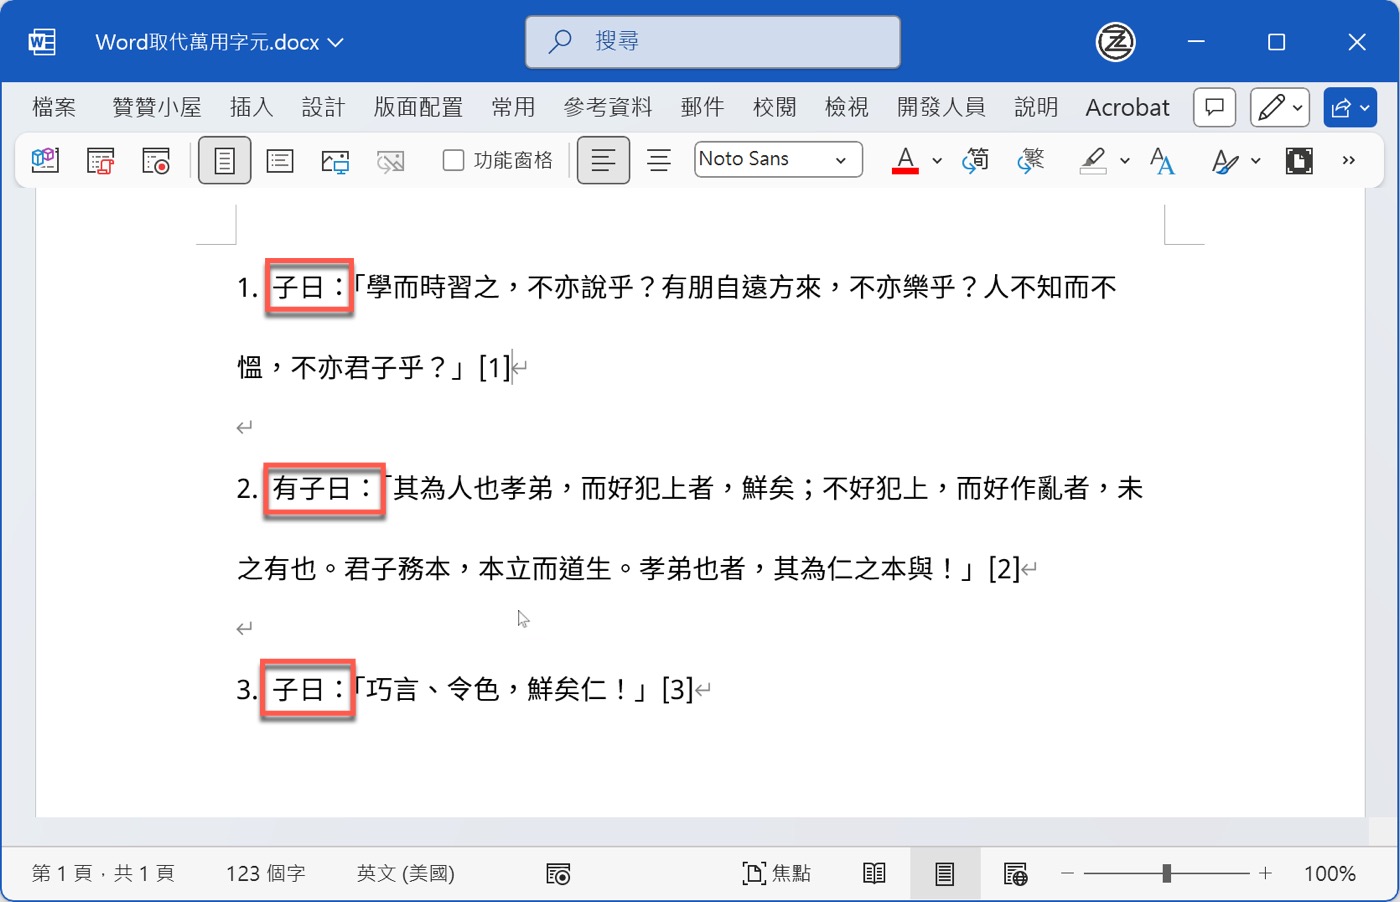1400x902 pixels.
Task: Open the editing mode pencil dropdown
Action: pos(1280,107)
